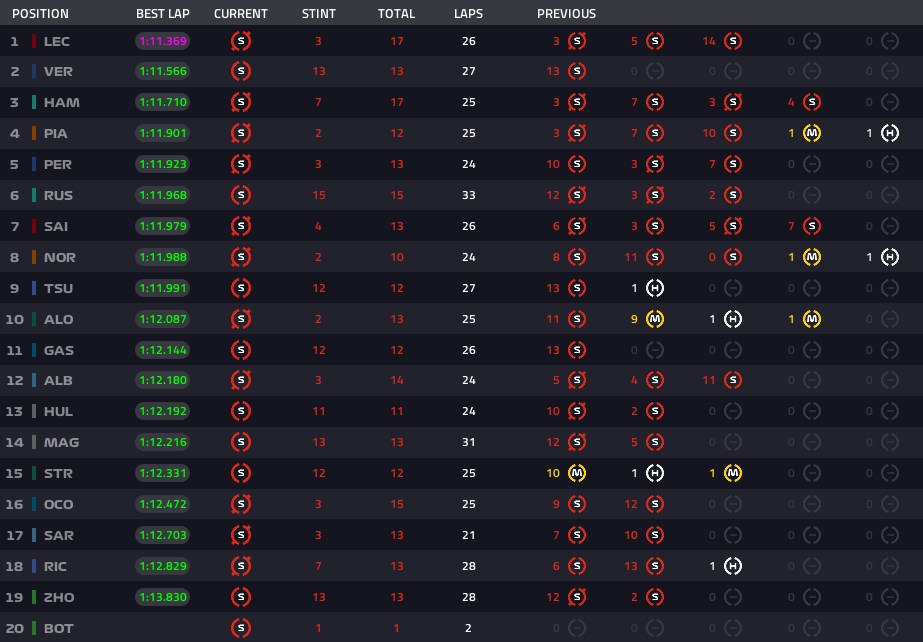Select the RUS driver row name
Screen dimensions: 923x642
pyautogui.click(x=58, y=195)
